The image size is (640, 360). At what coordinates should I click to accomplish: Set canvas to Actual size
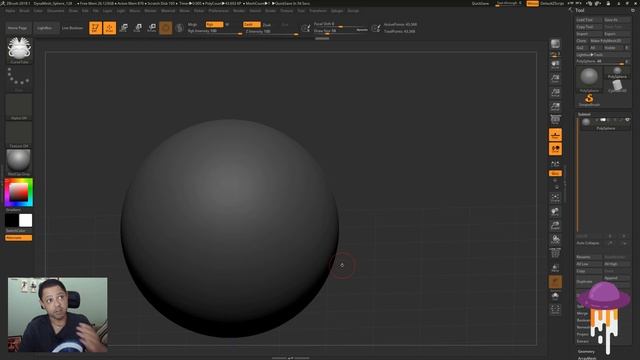click(x=555, y=93)
